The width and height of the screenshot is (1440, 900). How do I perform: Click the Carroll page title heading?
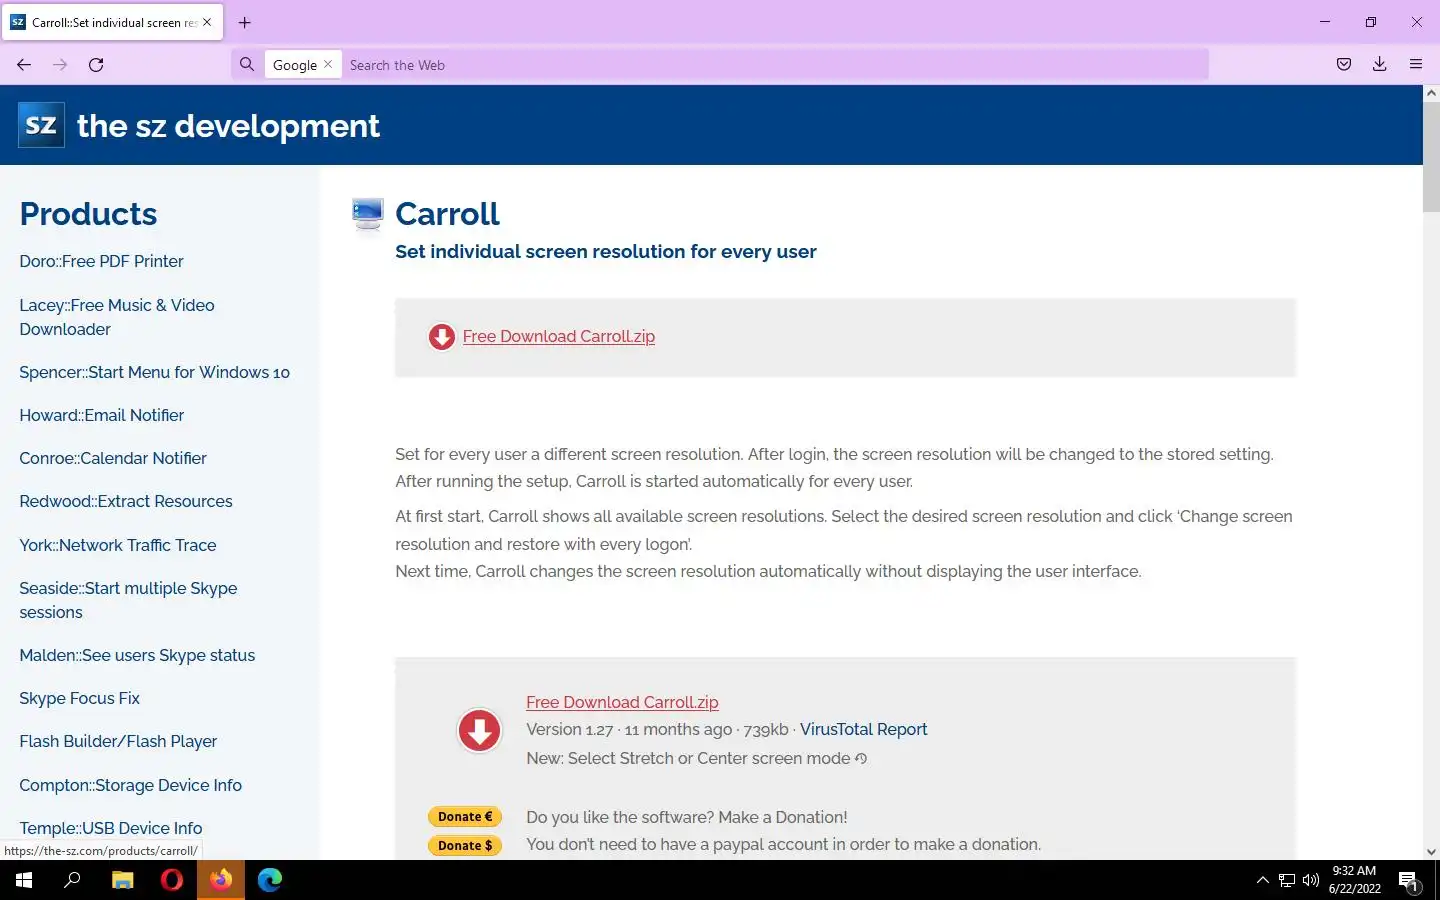click(447, 214)
